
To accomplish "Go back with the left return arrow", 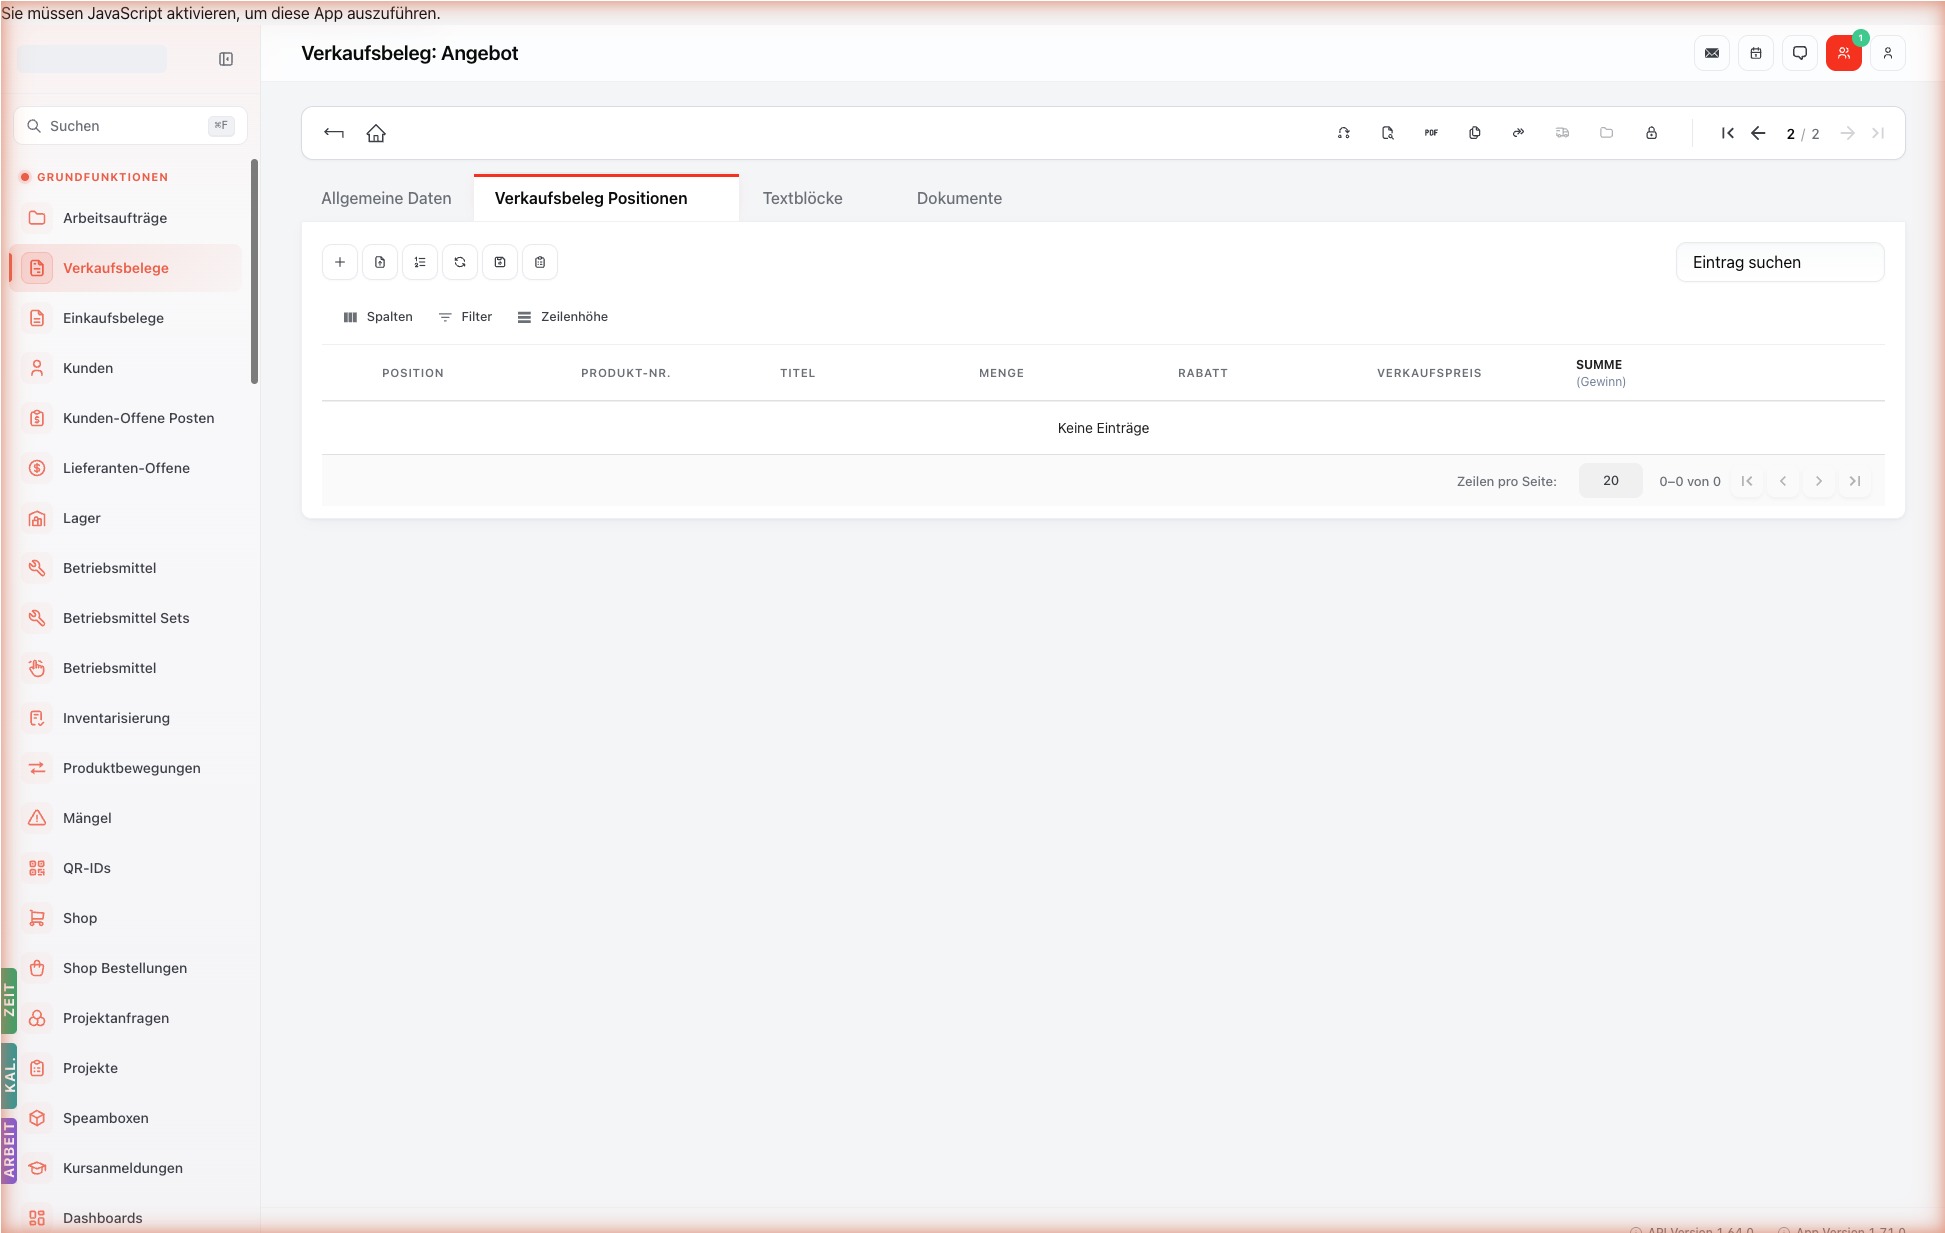I will point(334,133).
